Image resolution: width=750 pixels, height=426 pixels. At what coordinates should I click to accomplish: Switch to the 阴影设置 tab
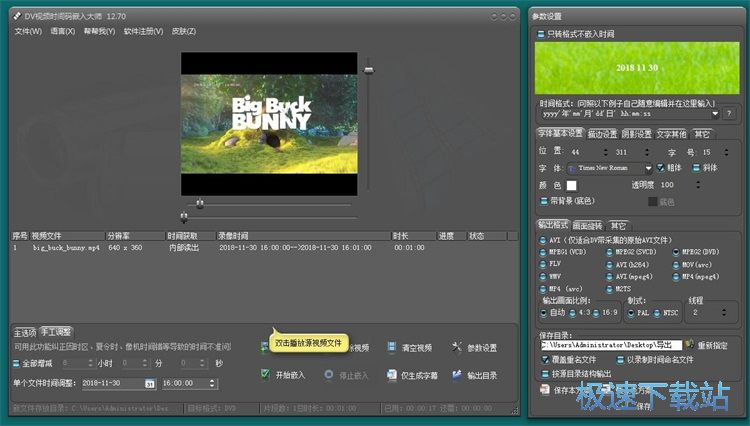coord(637,134)
